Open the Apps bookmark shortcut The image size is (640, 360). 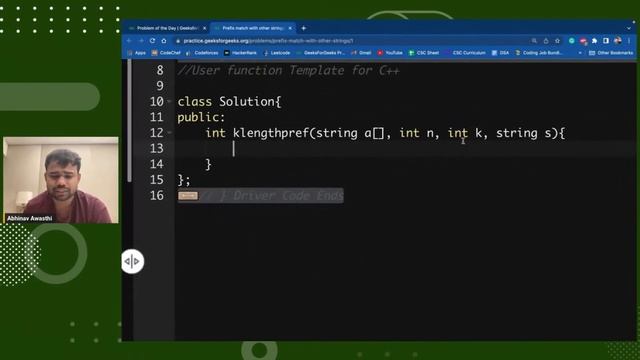point(137,53)
